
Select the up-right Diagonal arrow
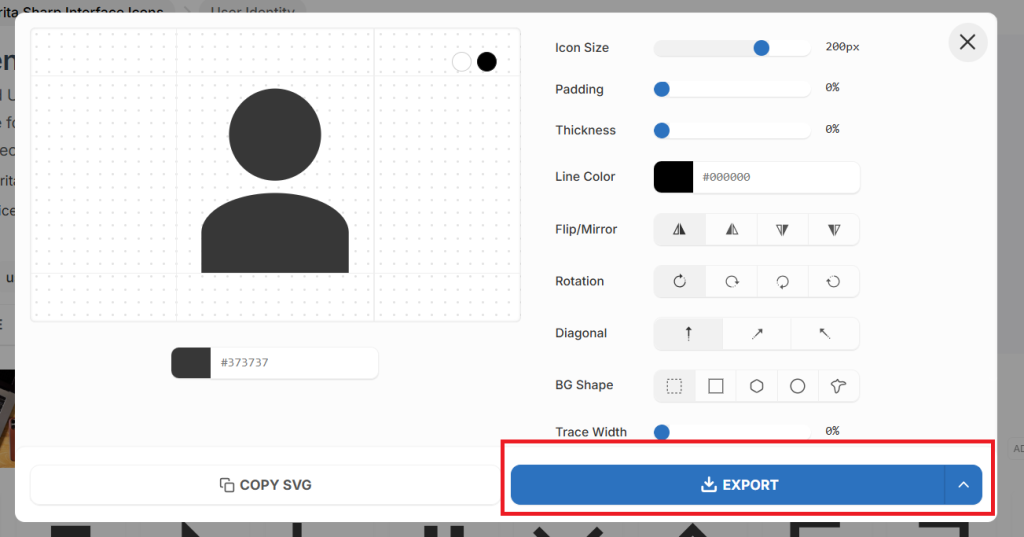[x=757, y=333]
